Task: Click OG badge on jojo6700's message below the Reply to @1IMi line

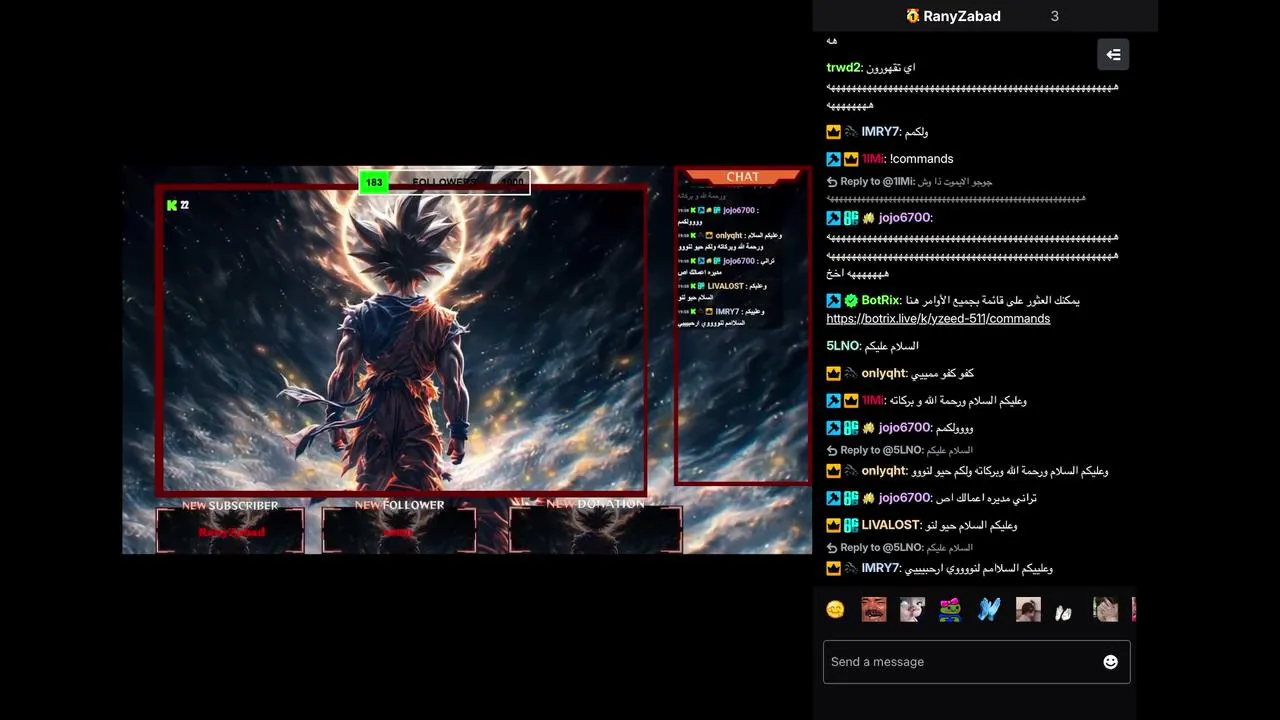Action: tap(851, 218)
